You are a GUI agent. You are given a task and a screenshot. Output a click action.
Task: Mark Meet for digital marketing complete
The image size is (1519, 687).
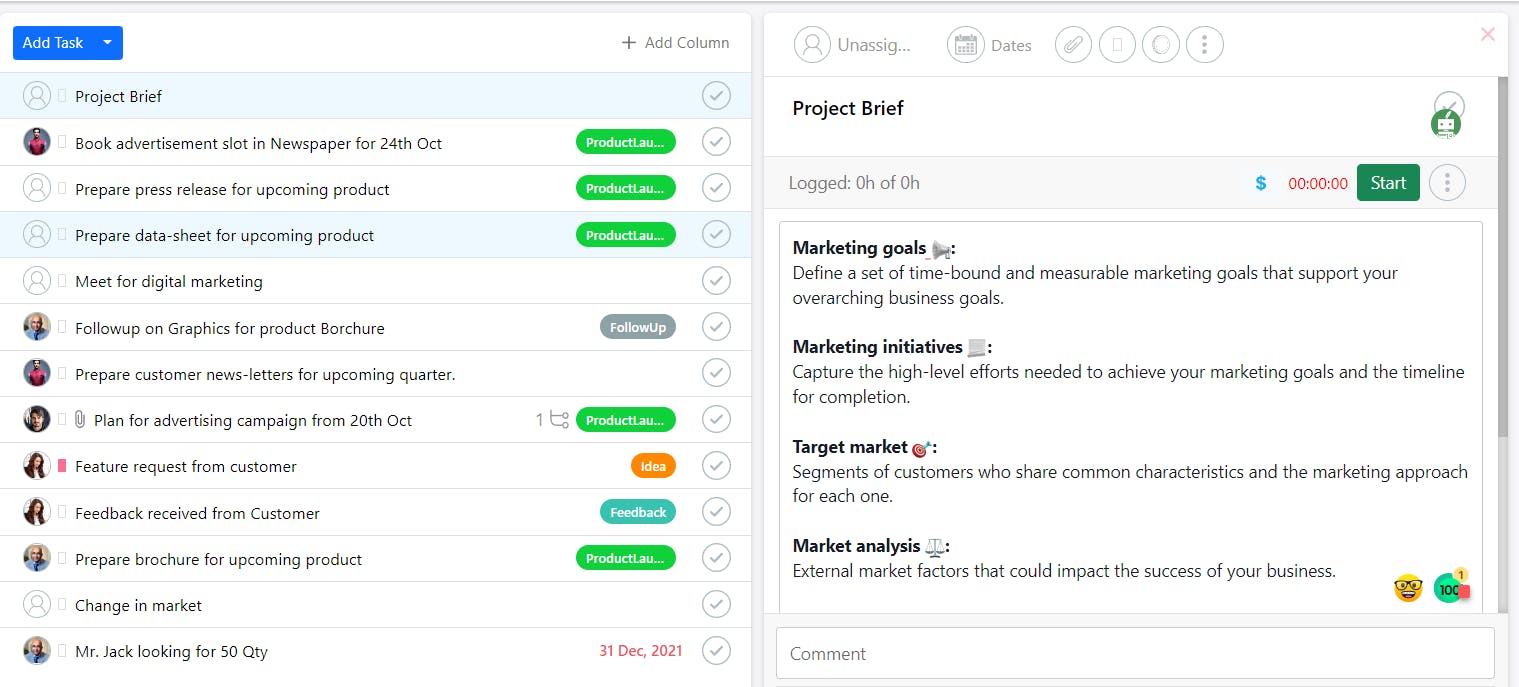point(716,281)
